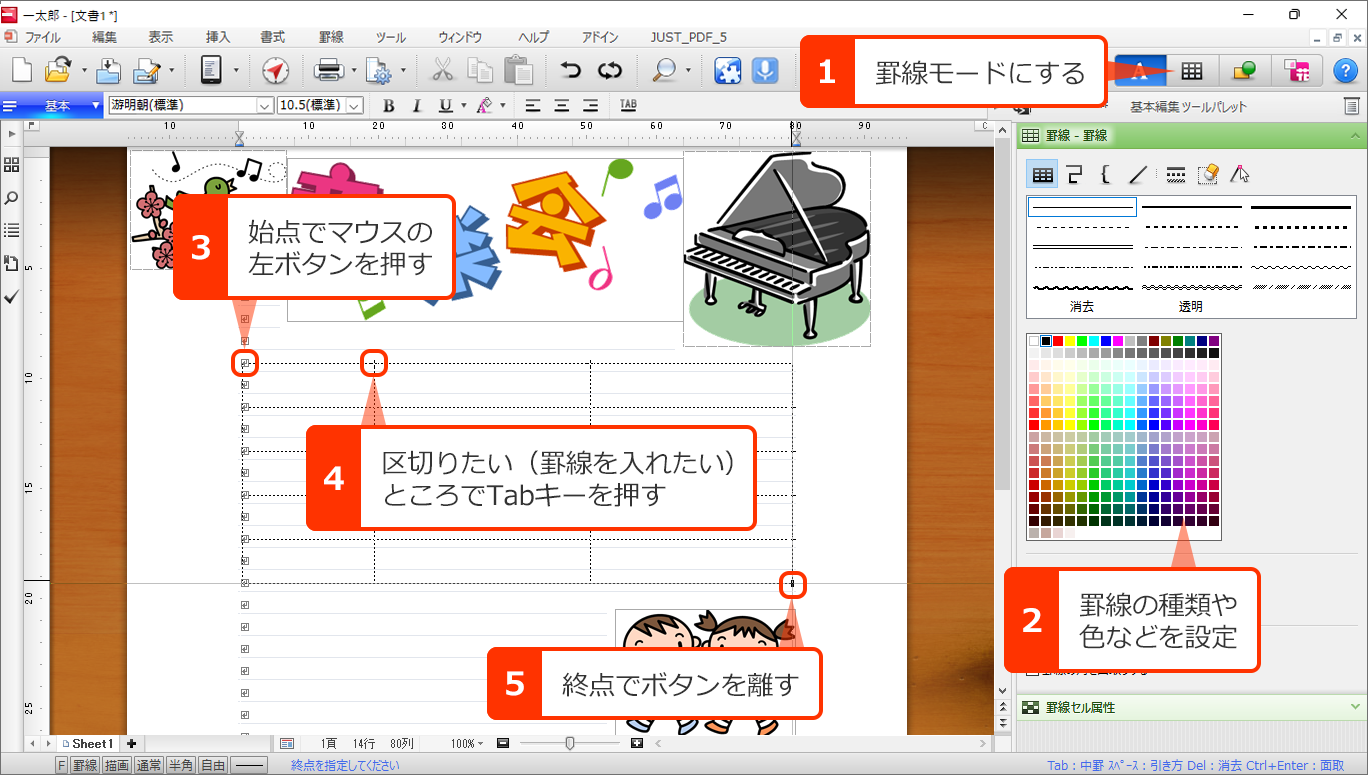Click the red compass navigation icon
The height and width of the screenshot is (775, 1368).
(x=275, y=71)
